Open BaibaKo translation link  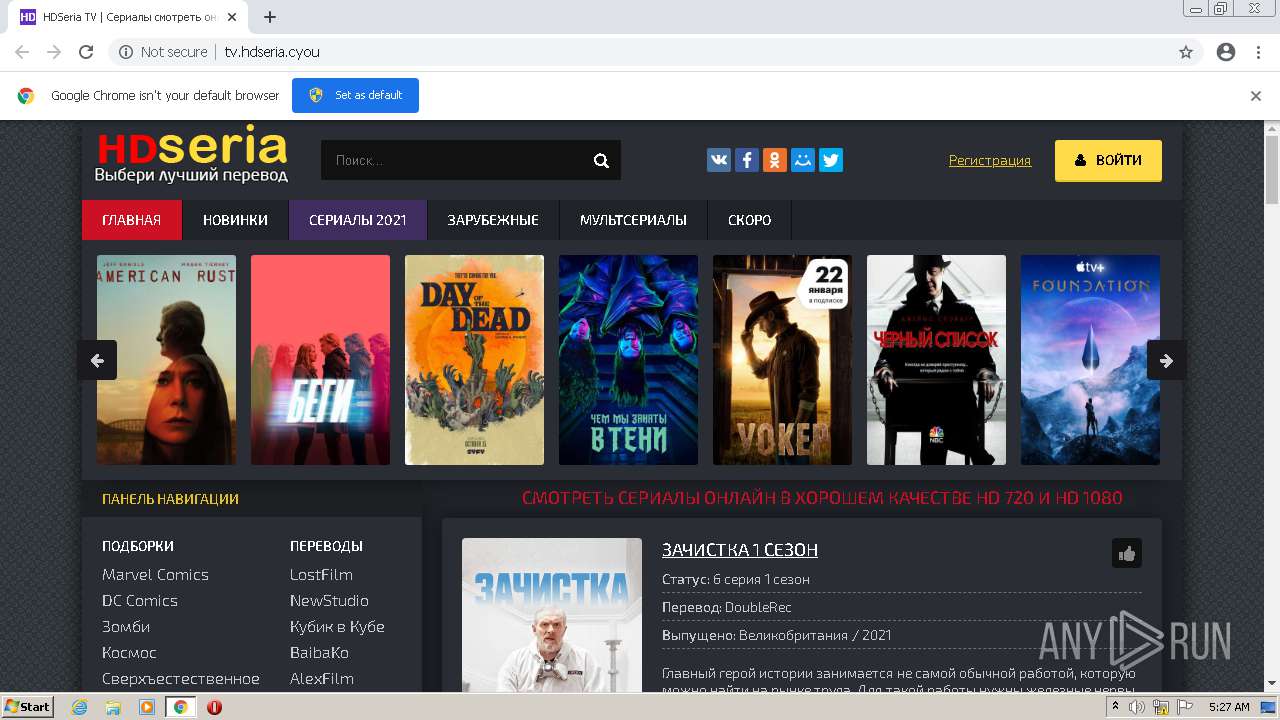point(319,653)
